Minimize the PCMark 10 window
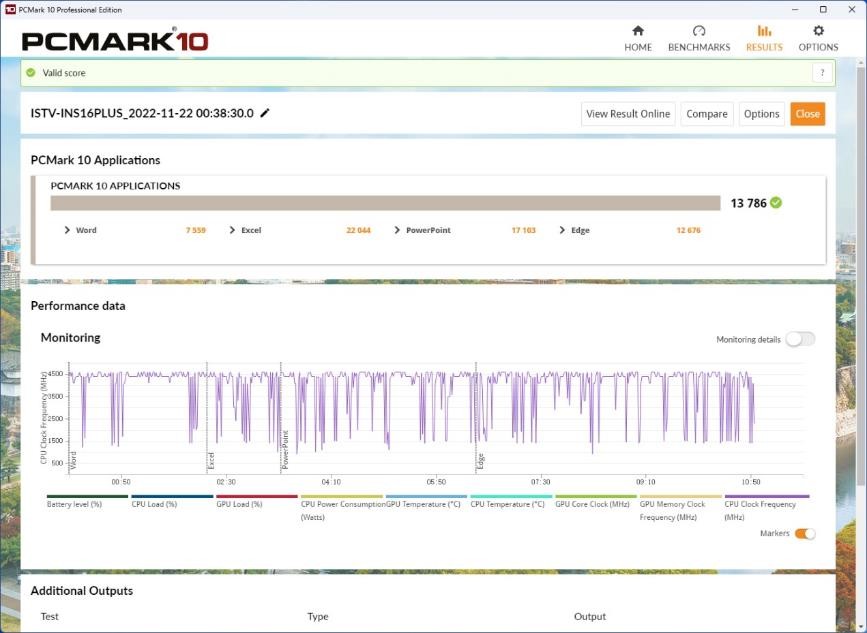Screen dimensions: 867x633 click(796, 9)
